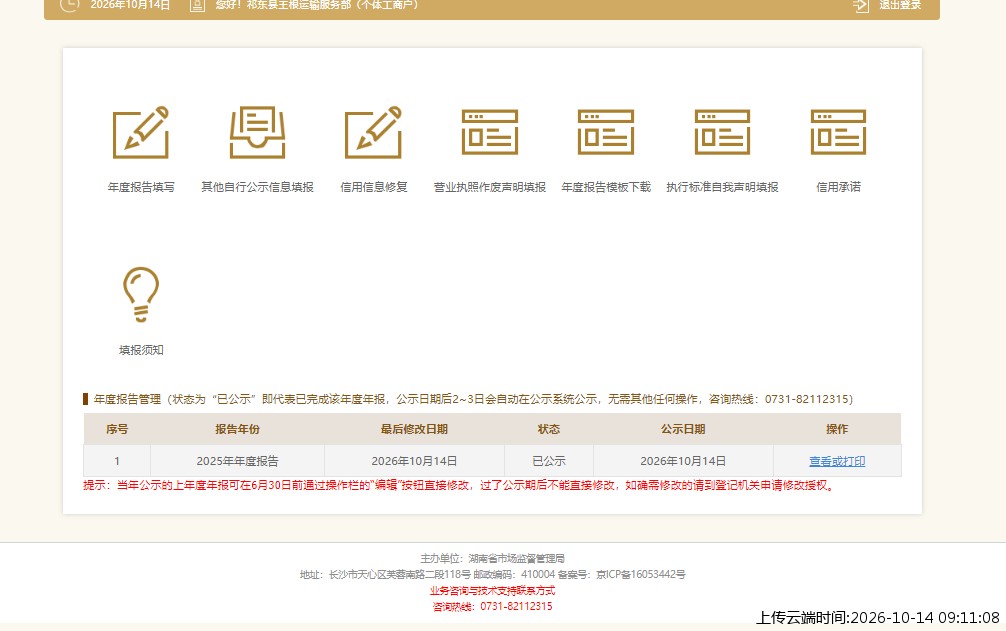The width and height of the screenshot is (1006, 631).
Task: Click the clock icon beside the date
Action: 69,5
